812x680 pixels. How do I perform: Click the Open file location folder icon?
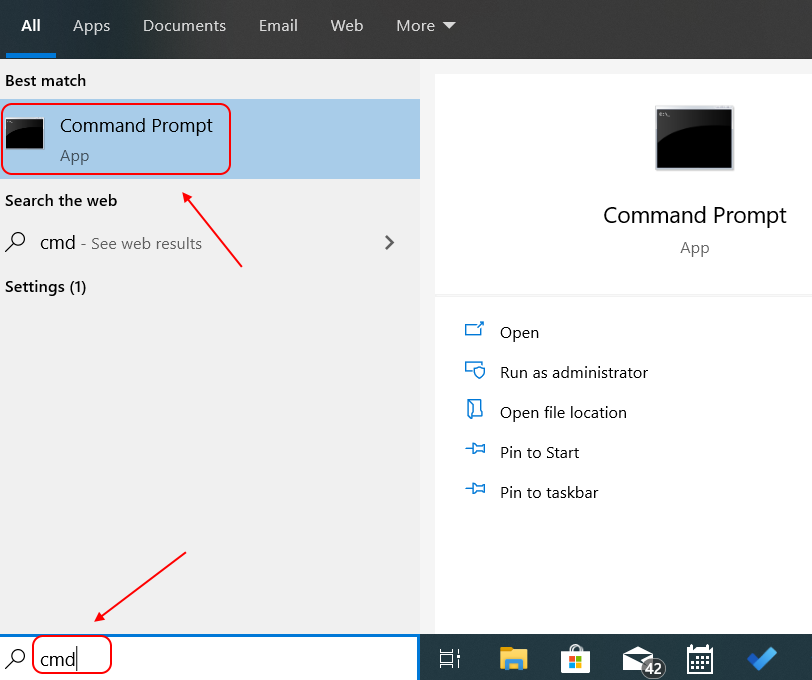(475, 409)
